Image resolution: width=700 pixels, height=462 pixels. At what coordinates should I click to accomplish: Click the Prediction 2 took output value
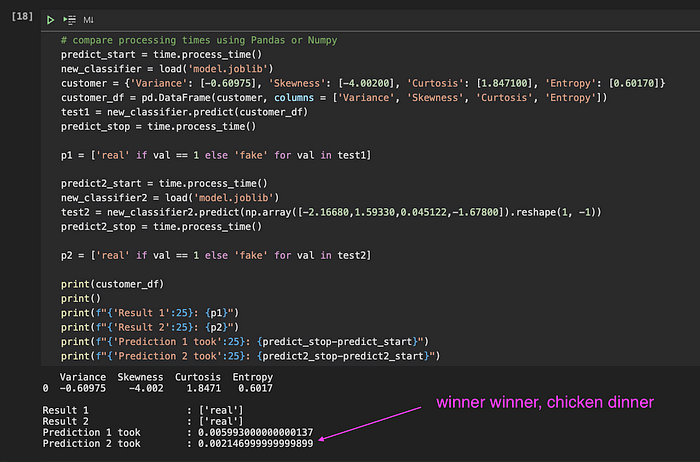[x=255, y=444]
